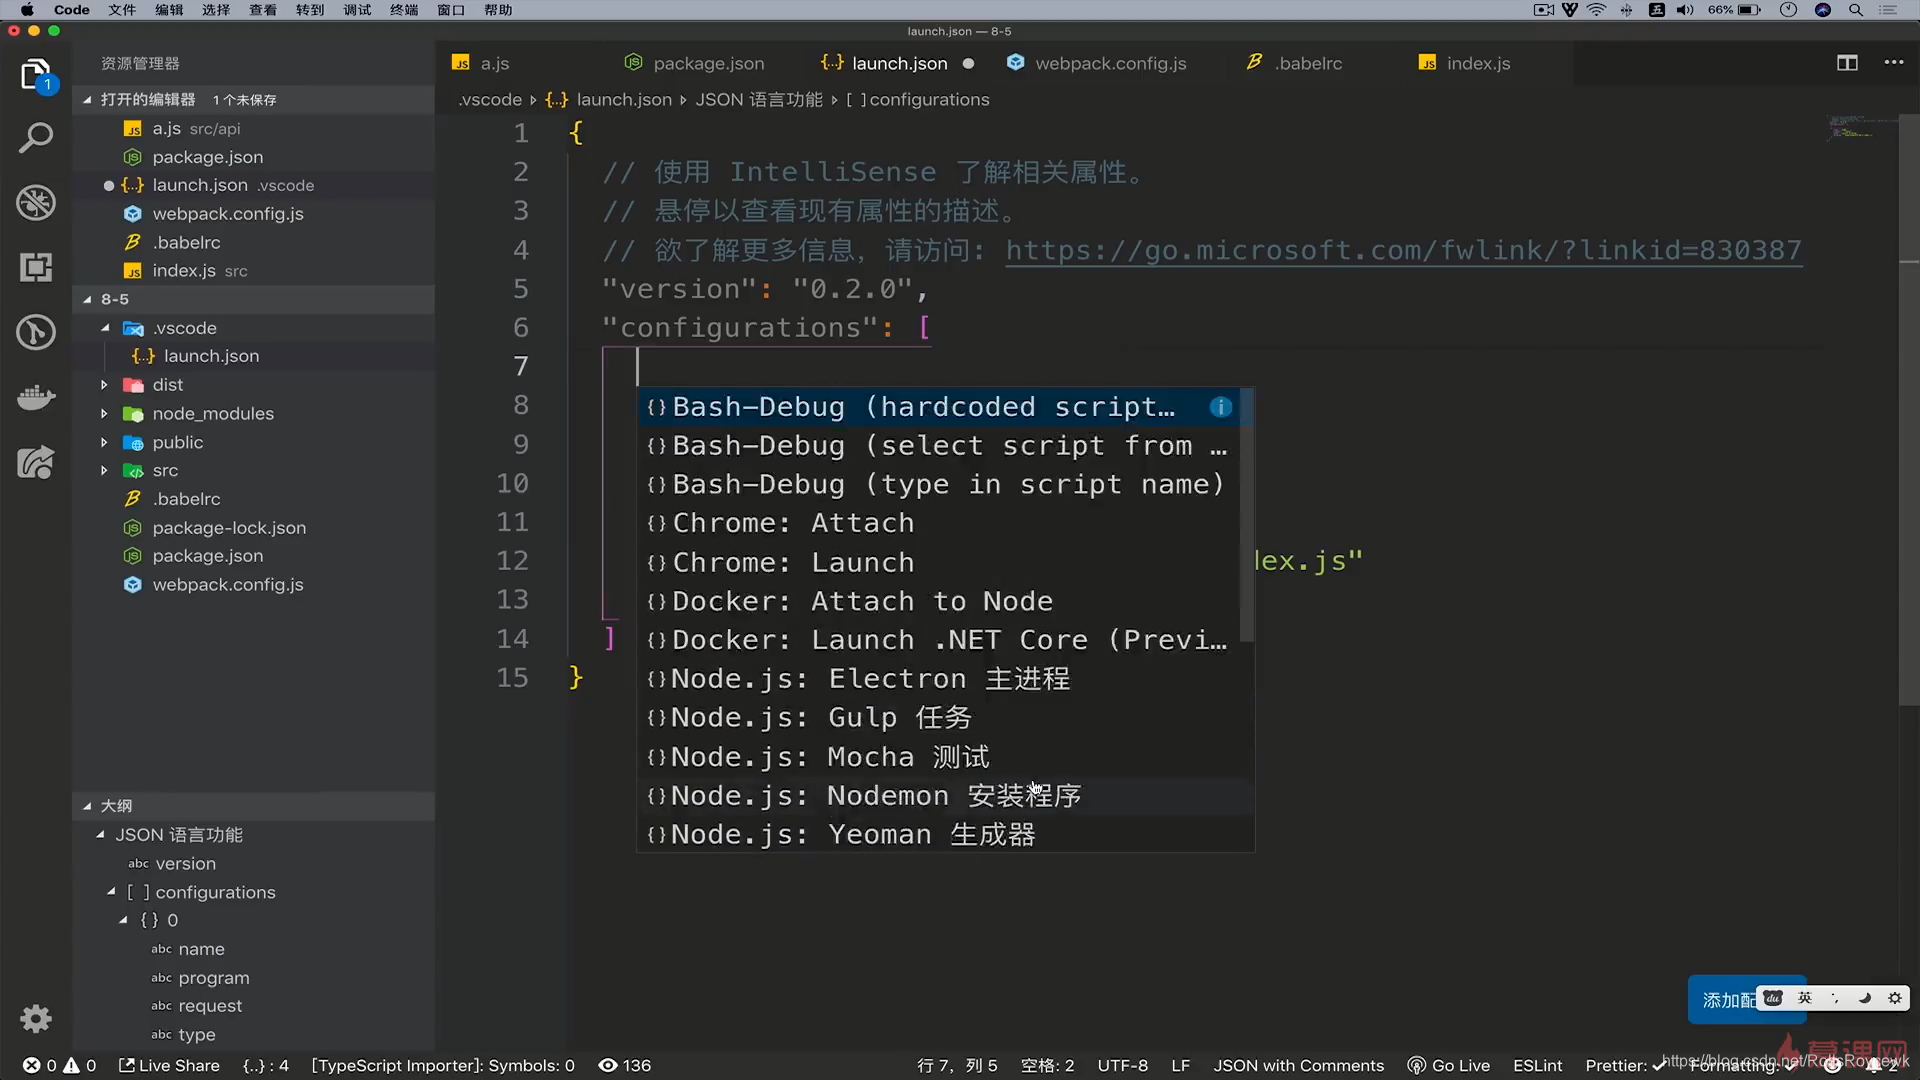This screenshot has height=1080, width=1920.
Task: Open the Apple menu
Action: tap(28, 10)
